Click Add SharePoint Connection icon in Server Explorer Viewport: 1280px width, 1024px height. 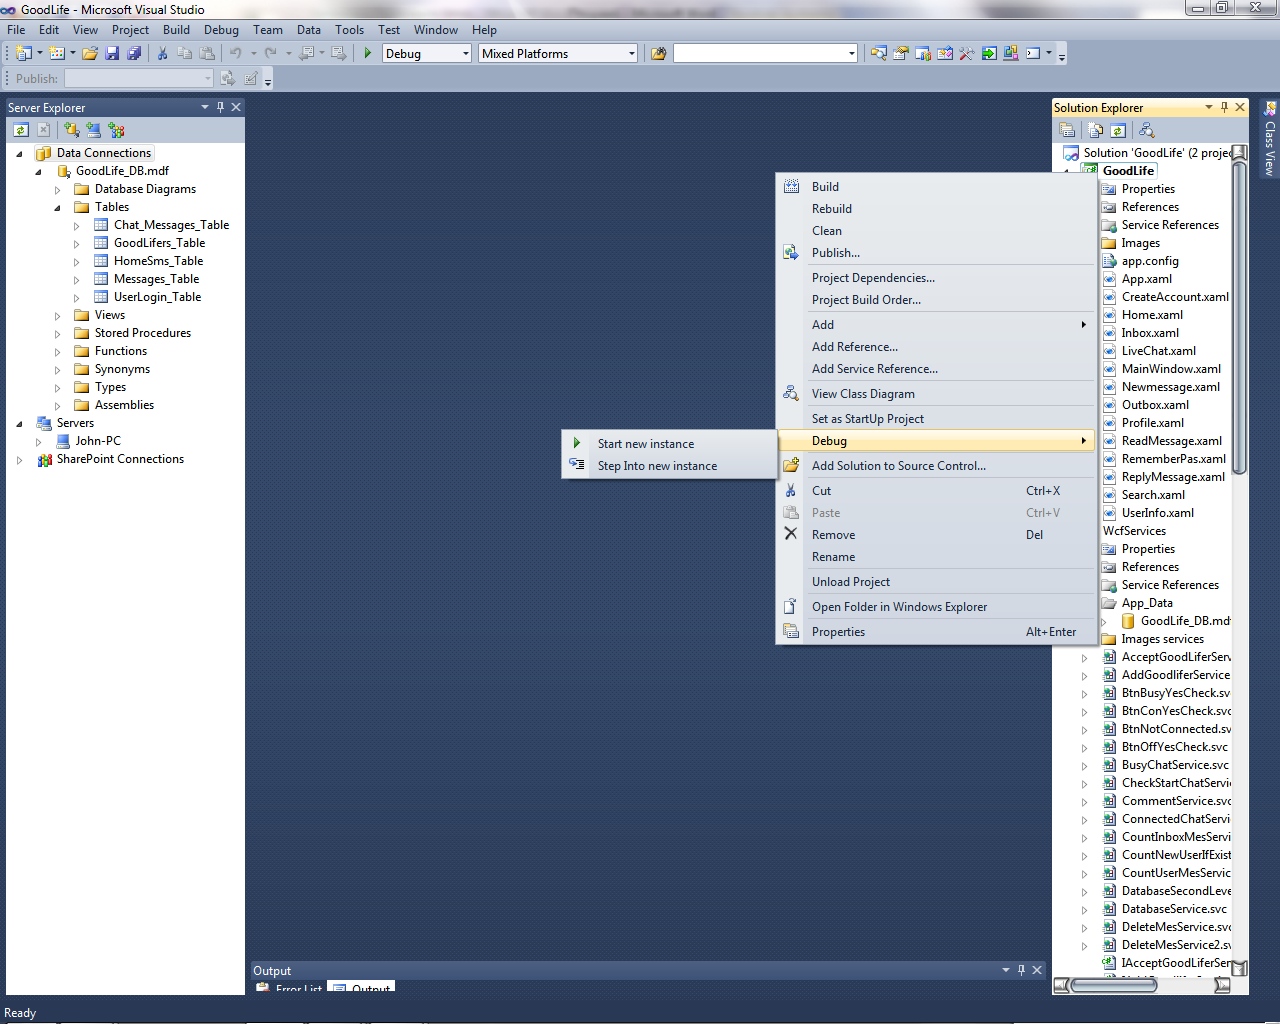[116, 130]
